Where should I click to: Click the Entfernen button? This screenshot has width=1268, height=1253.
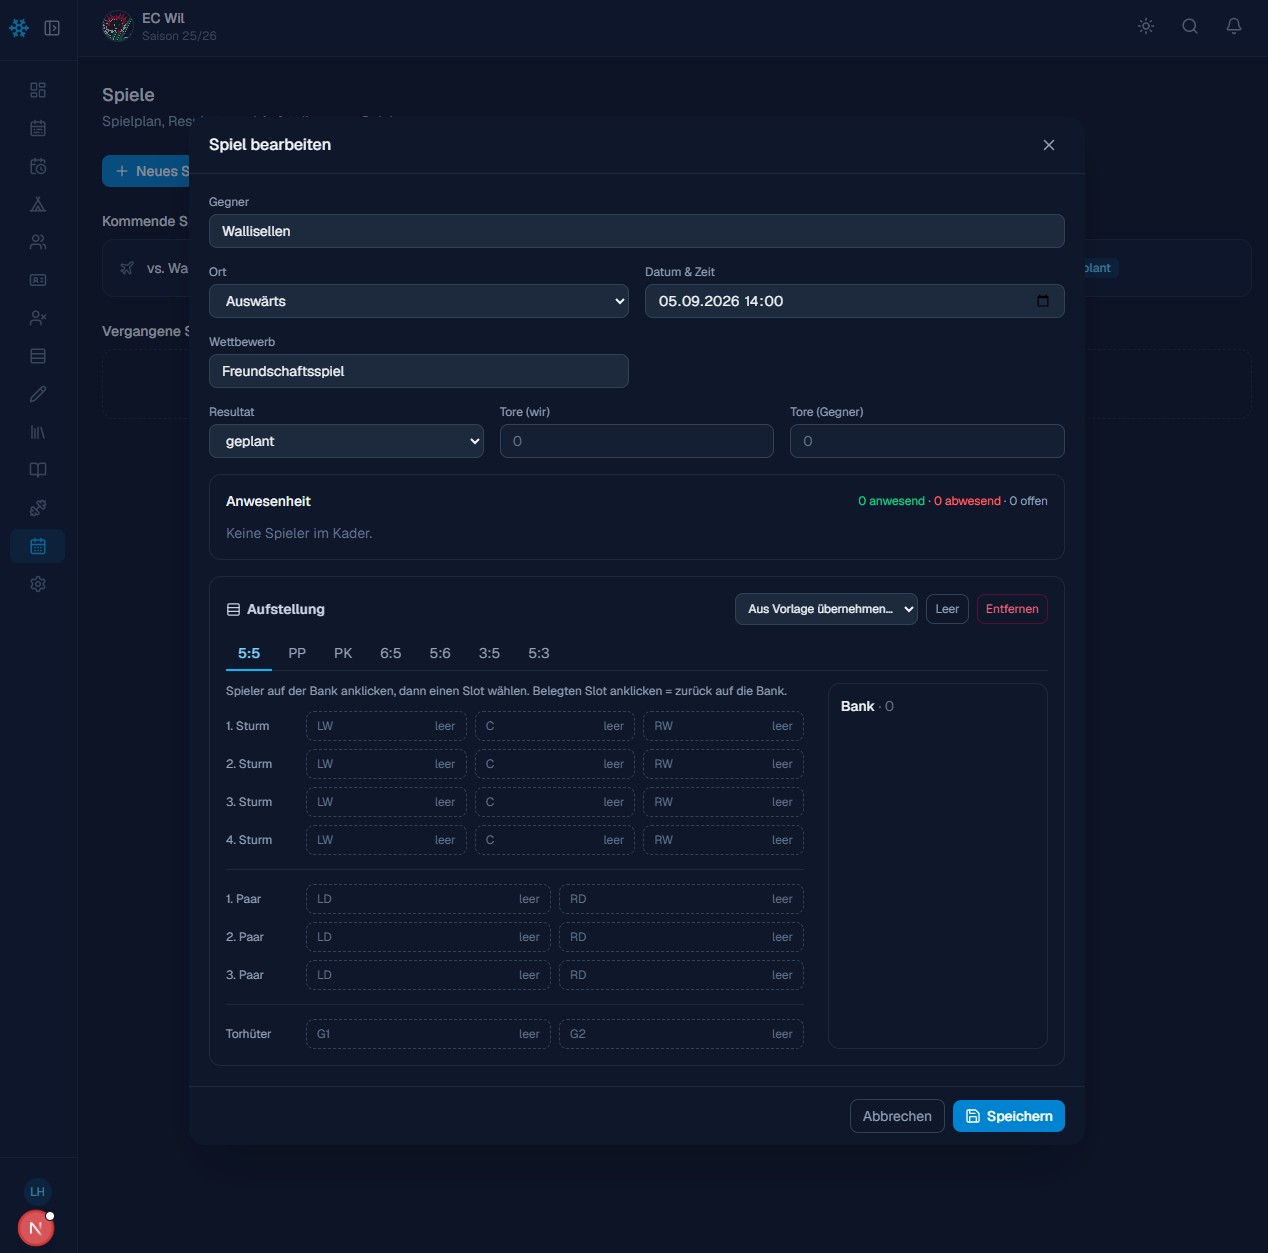click(1012, 609)
